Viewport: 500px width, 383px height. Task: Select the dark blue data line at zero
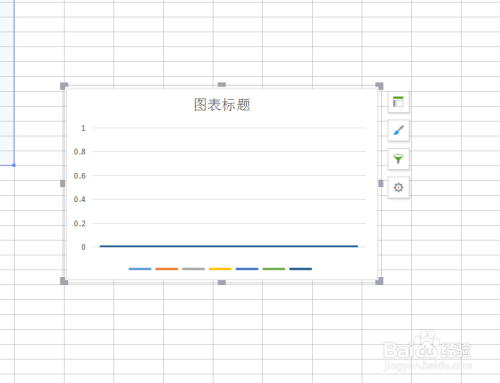(229, 246)
